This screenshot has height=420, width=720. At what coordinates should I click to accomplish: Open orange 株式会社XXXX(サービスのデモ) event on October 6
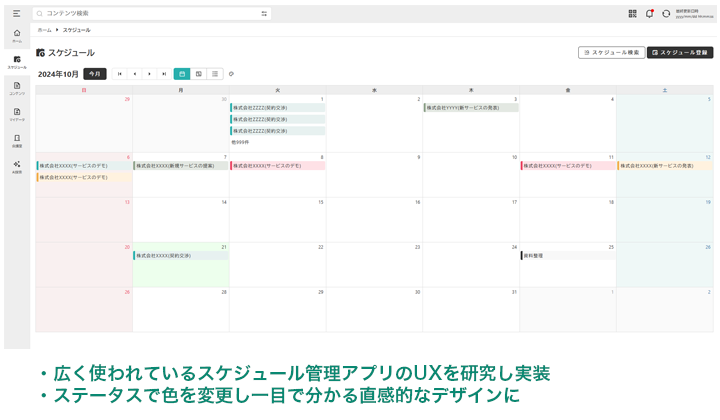coord(84,177)
